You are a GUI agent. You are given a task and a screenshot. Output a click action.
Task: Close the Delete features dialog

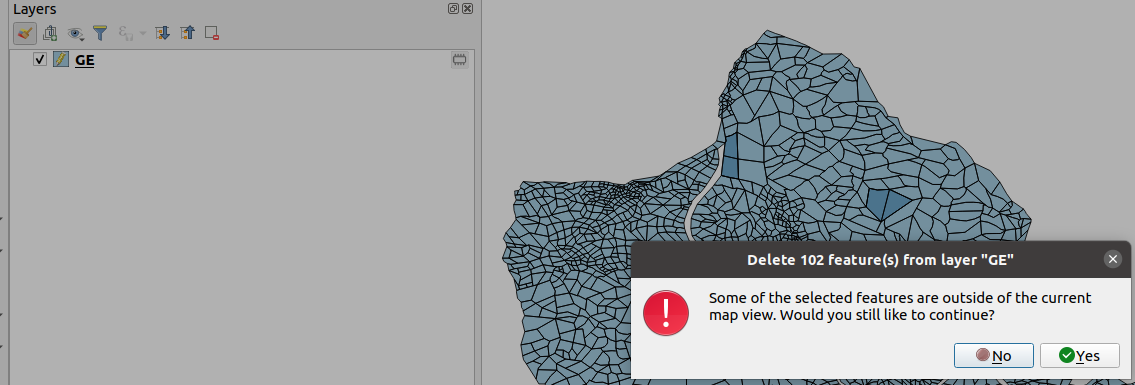coord(1113,259)
